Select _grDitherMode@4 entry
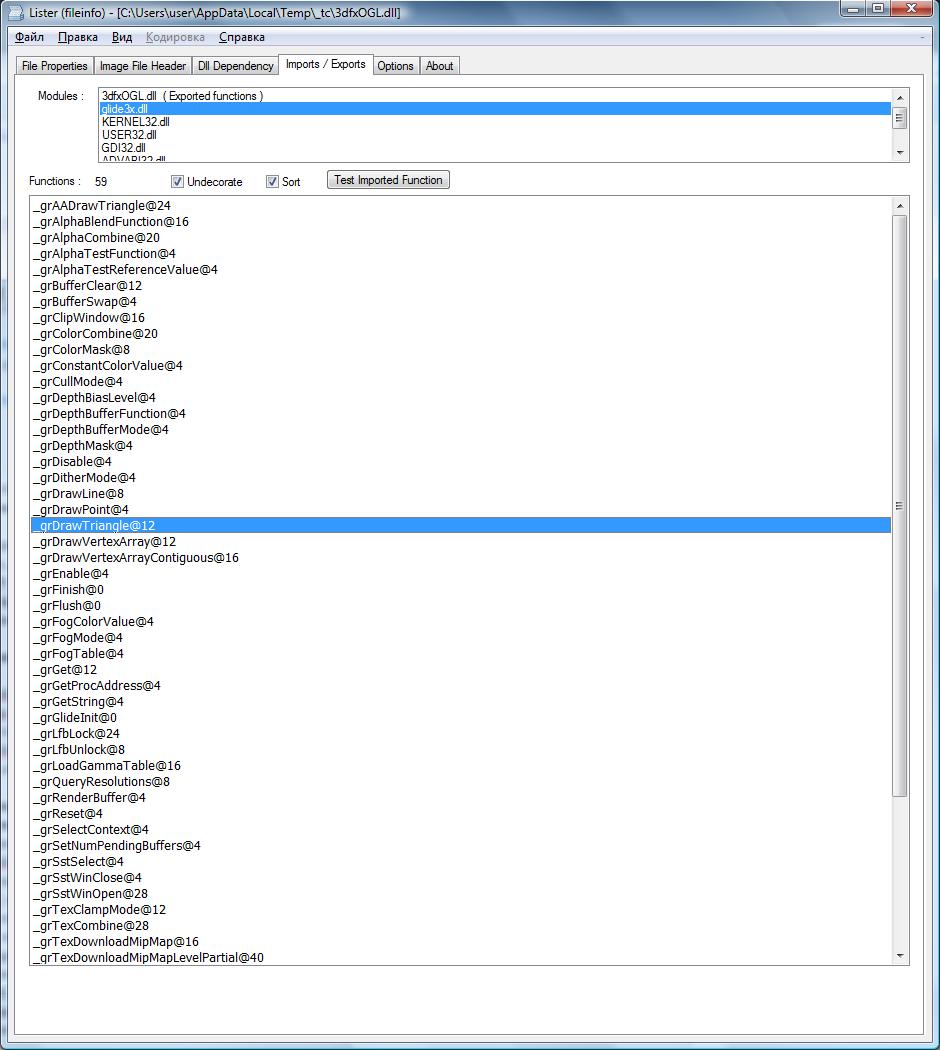 461,477
